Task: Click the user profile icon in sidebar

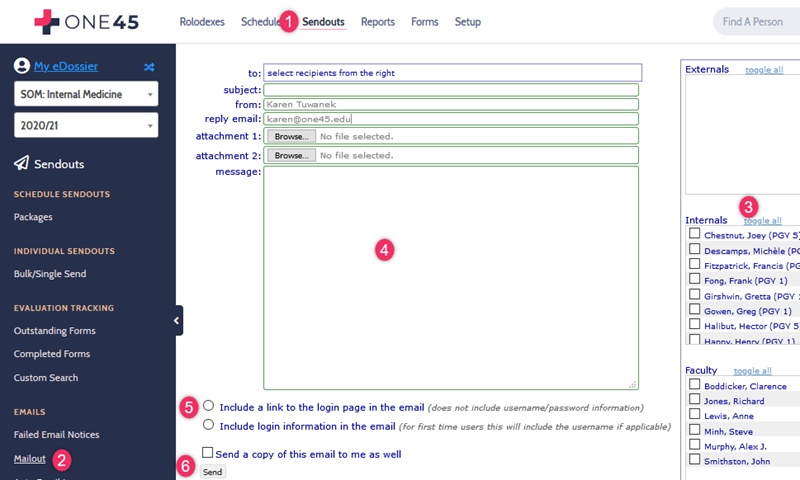Action: [x=22, y=67]
